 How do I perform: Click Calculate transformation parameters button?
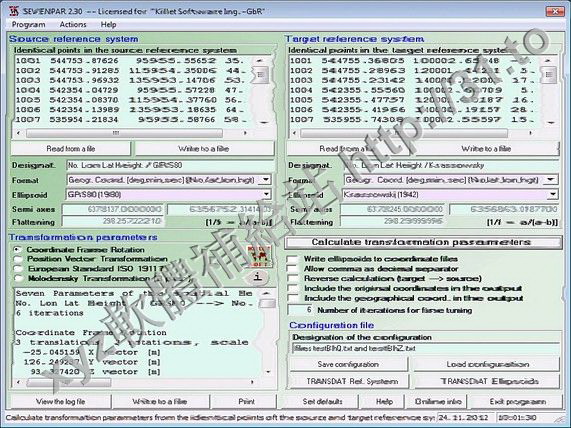(423, 242)
